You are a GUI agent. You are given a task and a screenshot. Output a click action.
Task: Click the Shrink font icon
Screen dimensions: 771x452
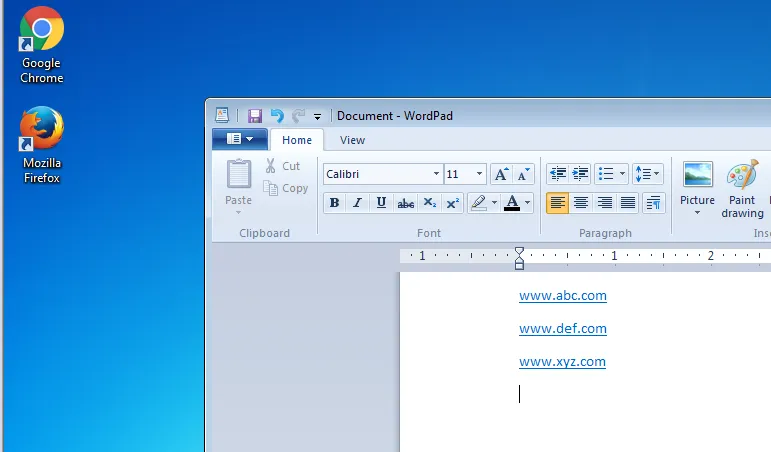[x=523, y=174]
